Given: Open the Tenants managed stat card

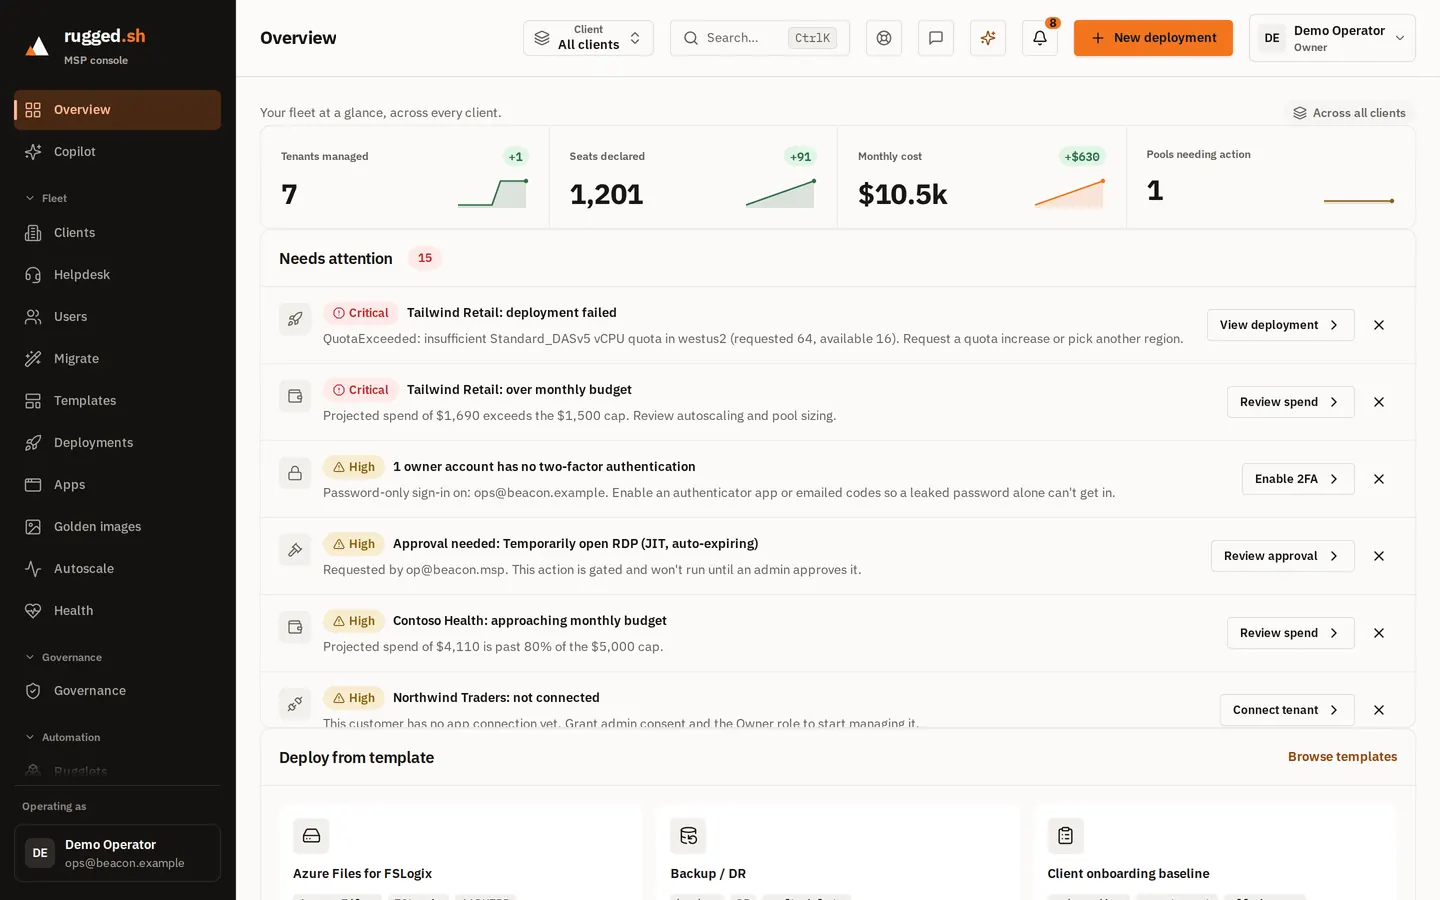Looking at the screenshot, I should tap(405, 178).
